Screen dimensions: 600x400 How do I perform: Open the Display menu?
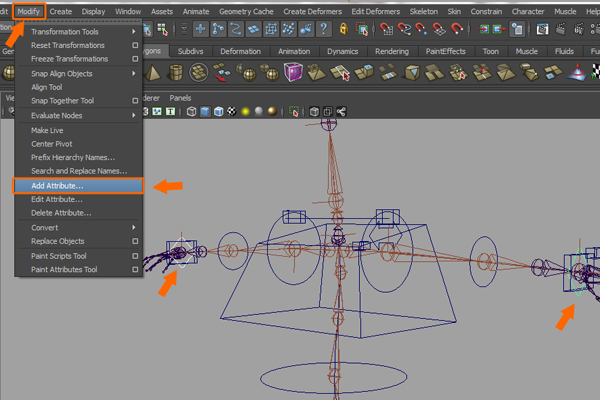pyautogui.click(x=93, y=11)
